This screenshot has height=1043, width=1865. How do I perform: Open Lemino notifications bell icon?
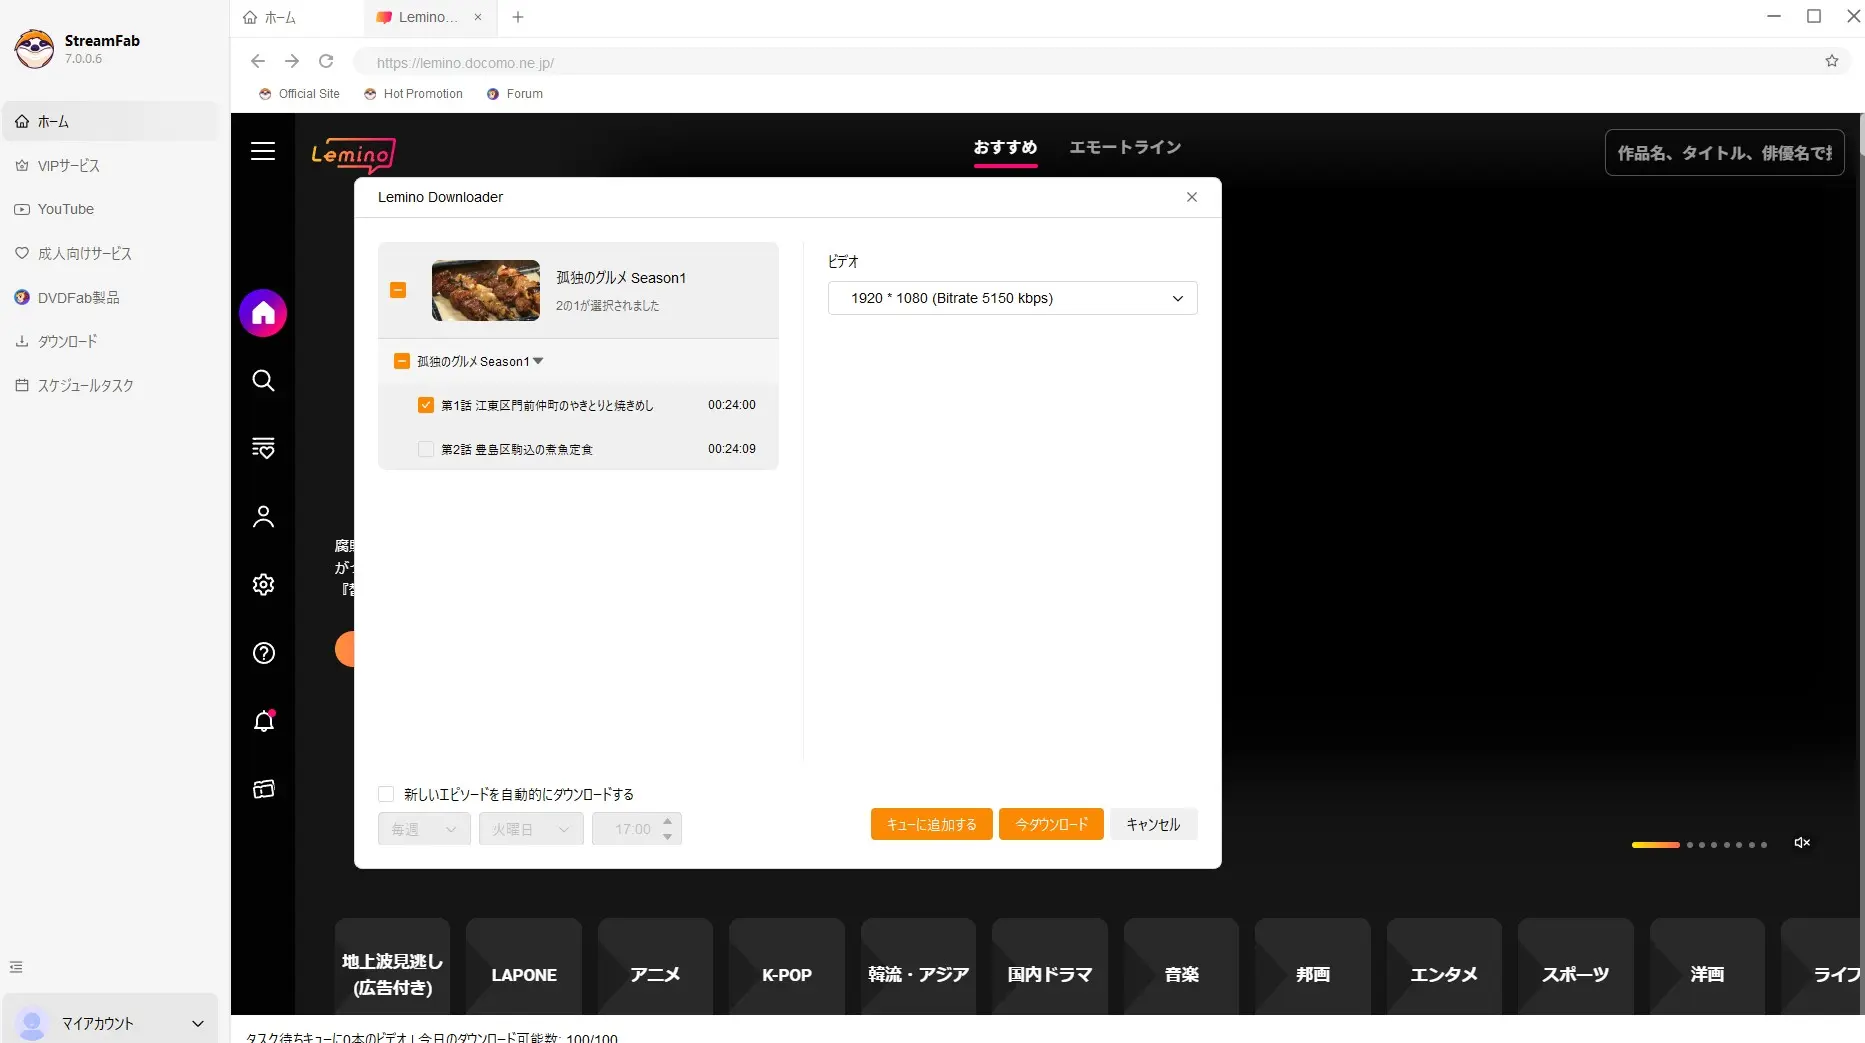[263, 721]
